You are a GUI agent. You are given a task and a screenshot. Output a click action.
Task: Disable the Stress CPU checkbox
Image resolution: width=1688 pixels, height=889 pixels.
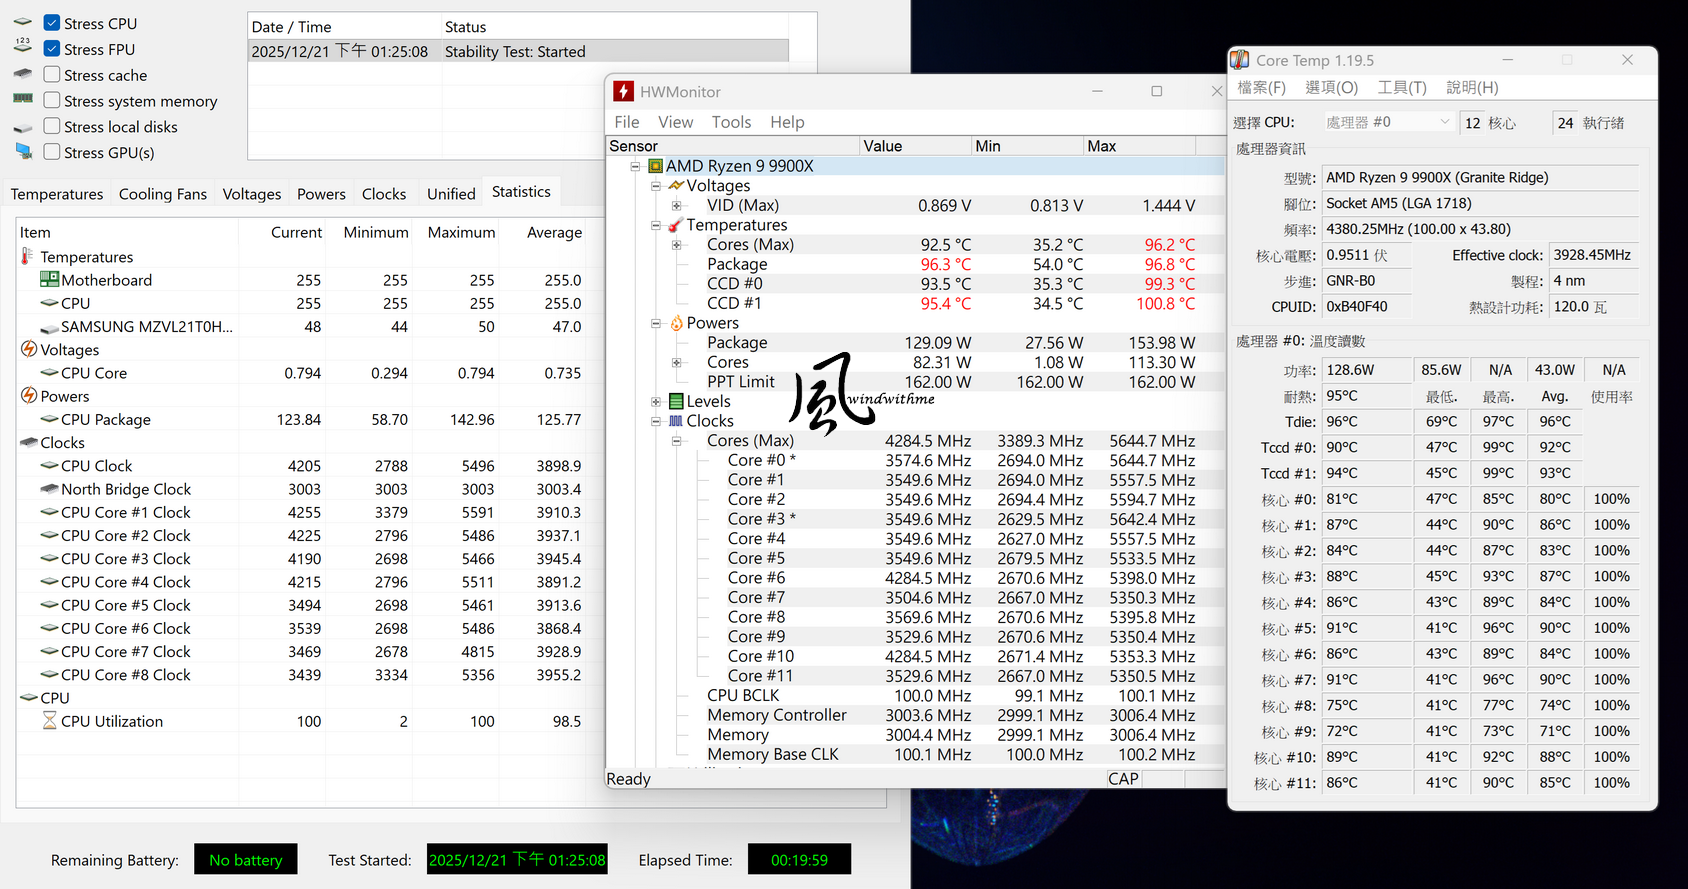pos(52,23)
